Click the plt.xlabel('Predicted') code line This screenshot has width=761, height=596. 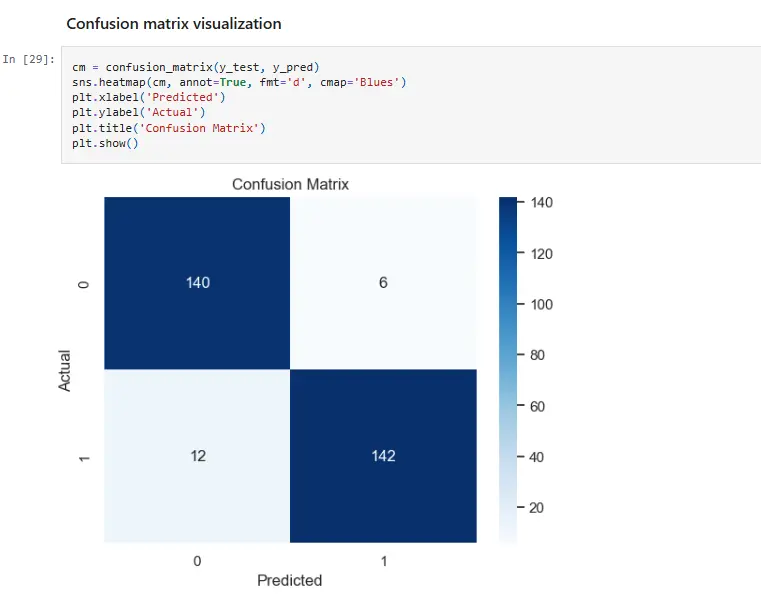148,97
